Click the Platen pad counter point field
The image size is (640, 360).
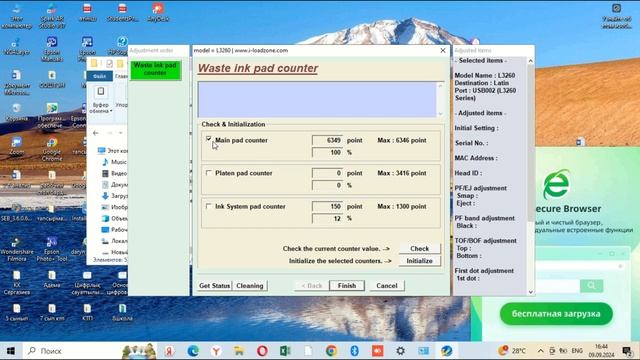[327, 173]
